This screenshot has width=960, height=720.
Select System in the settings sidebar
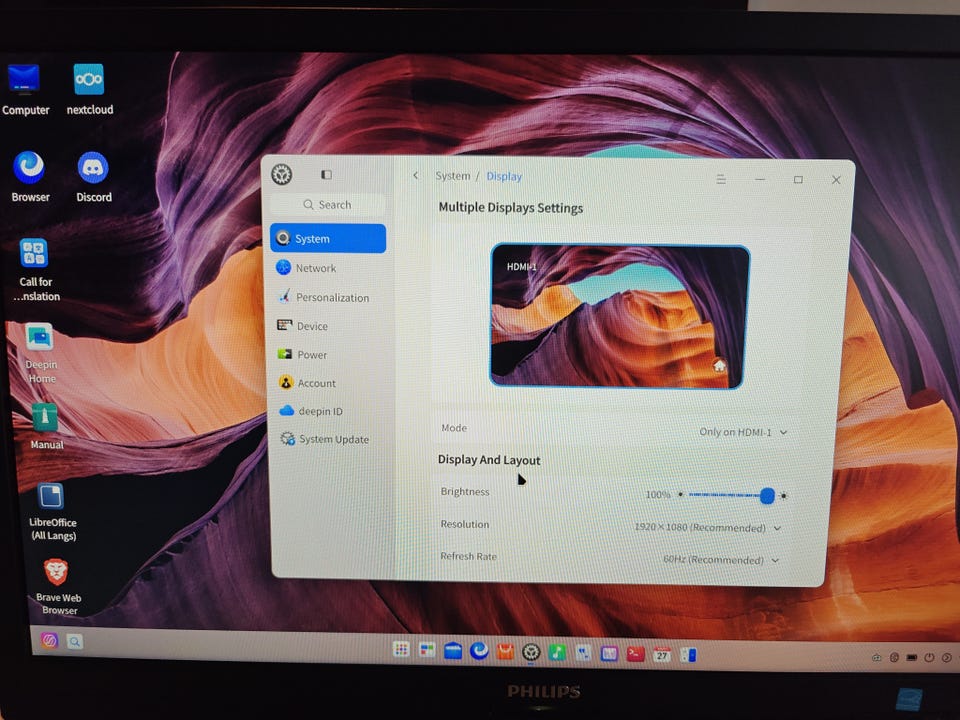(x=328, y=238)
